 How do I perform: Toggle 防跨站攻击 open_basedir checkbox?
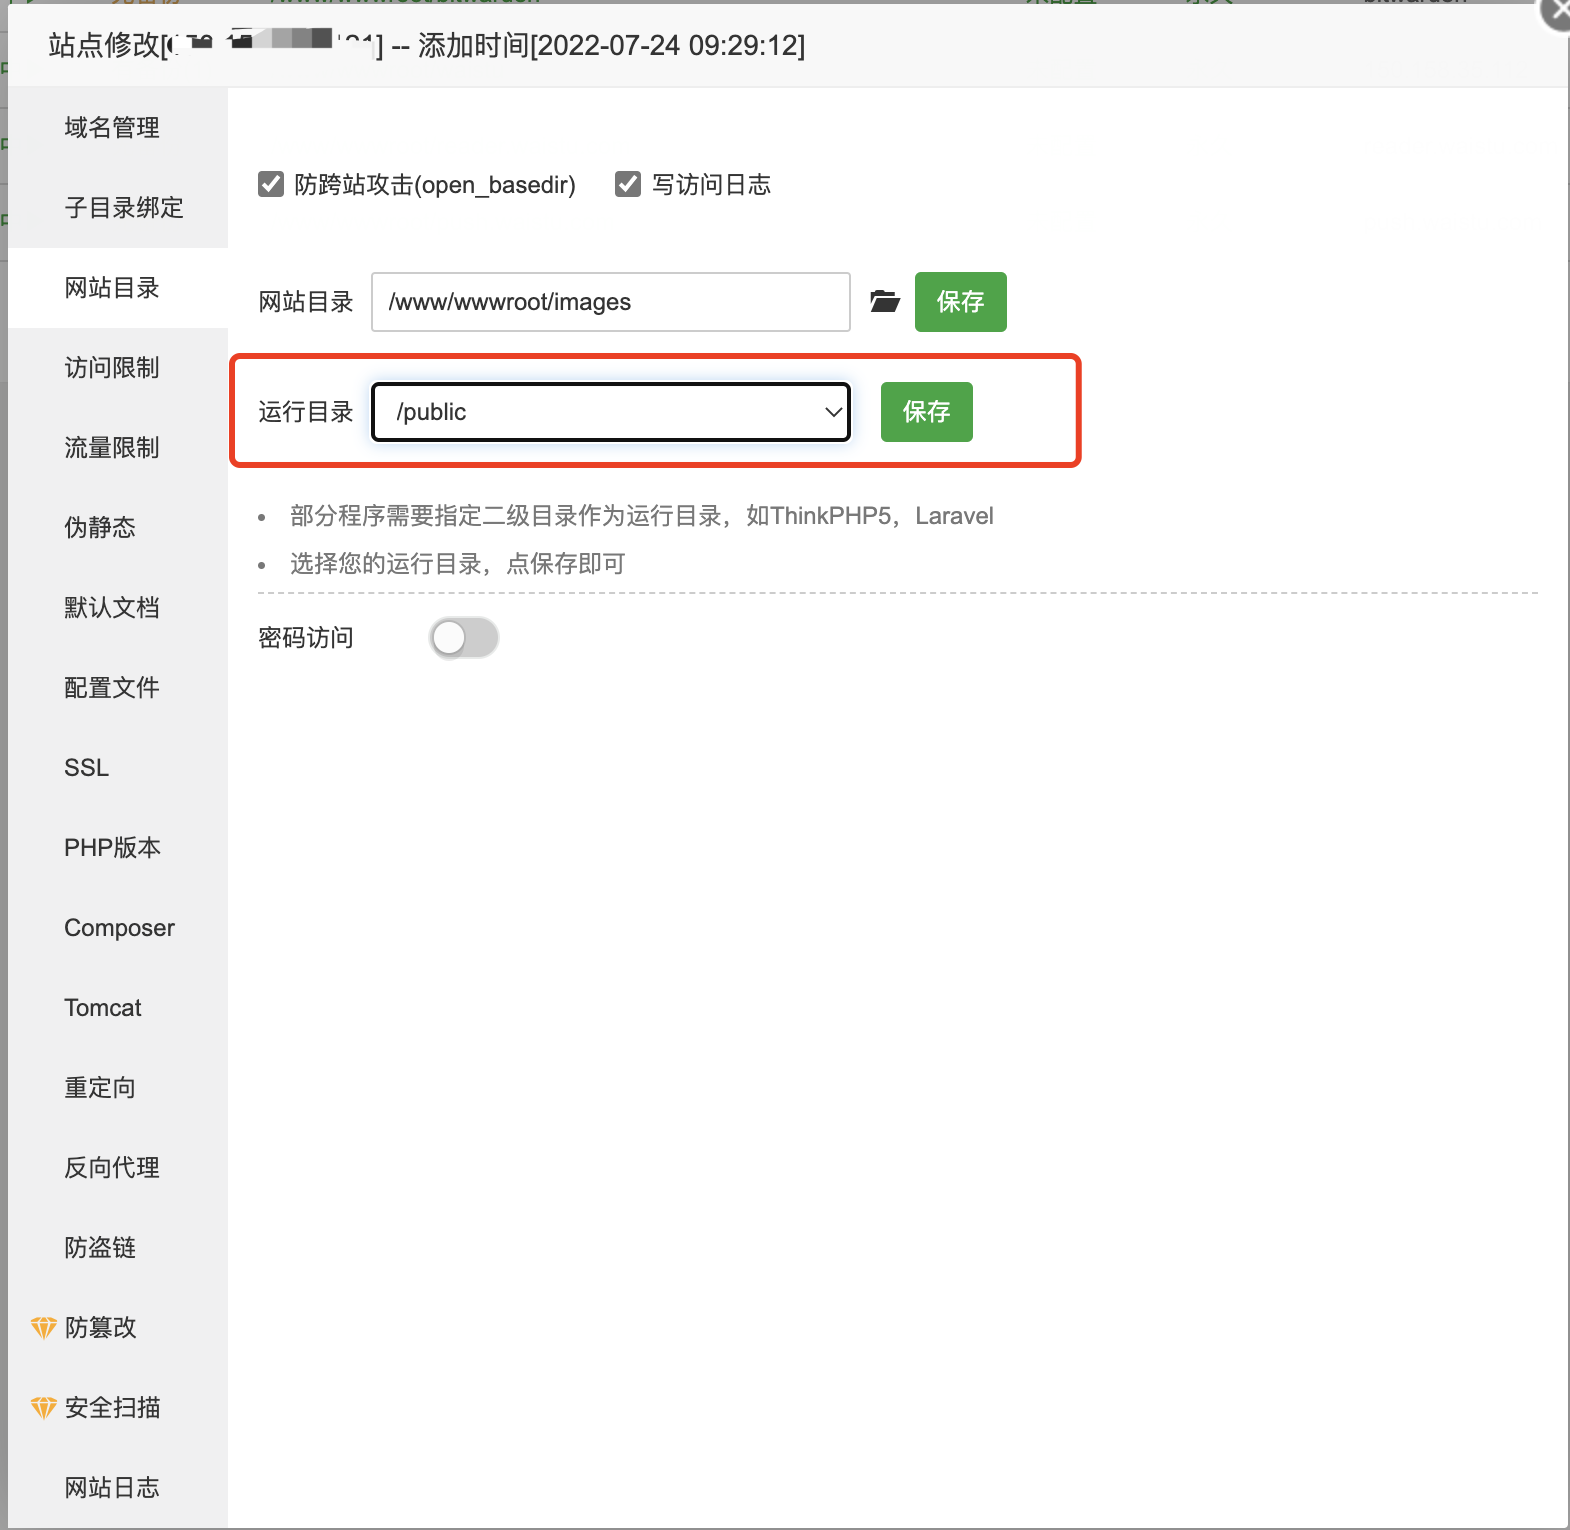click(x=271, y=184)
